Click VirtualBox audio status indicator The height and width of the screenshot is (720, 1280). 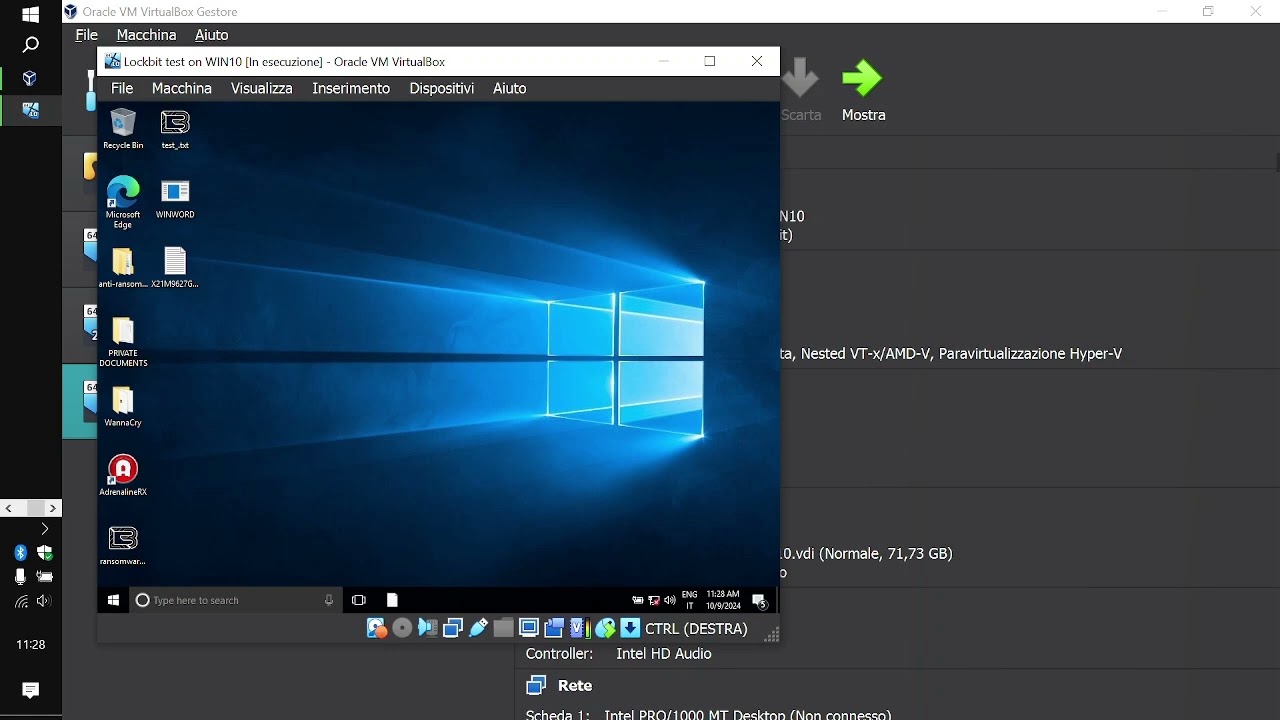[x=427, y=628]
